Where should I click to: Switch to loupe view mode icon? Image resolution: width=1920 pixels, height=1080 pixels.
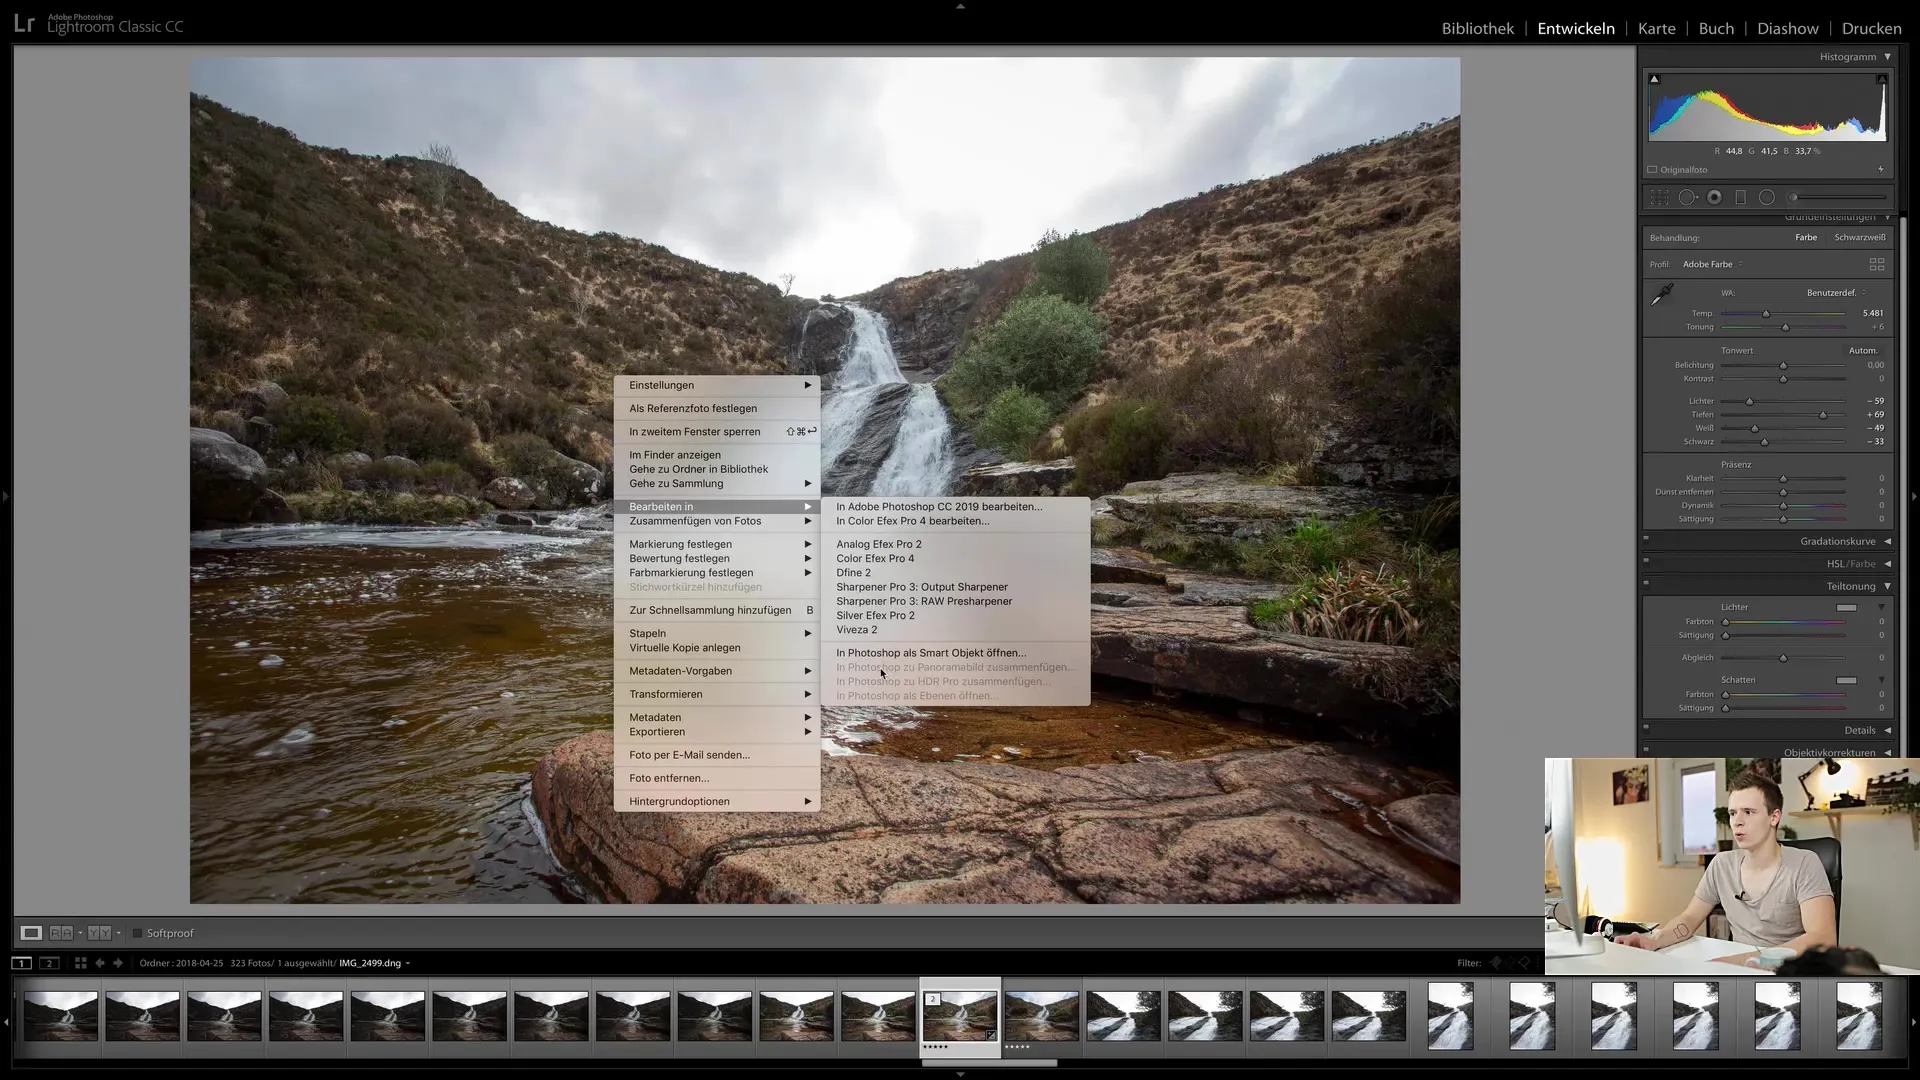click(x=31, y=933)
